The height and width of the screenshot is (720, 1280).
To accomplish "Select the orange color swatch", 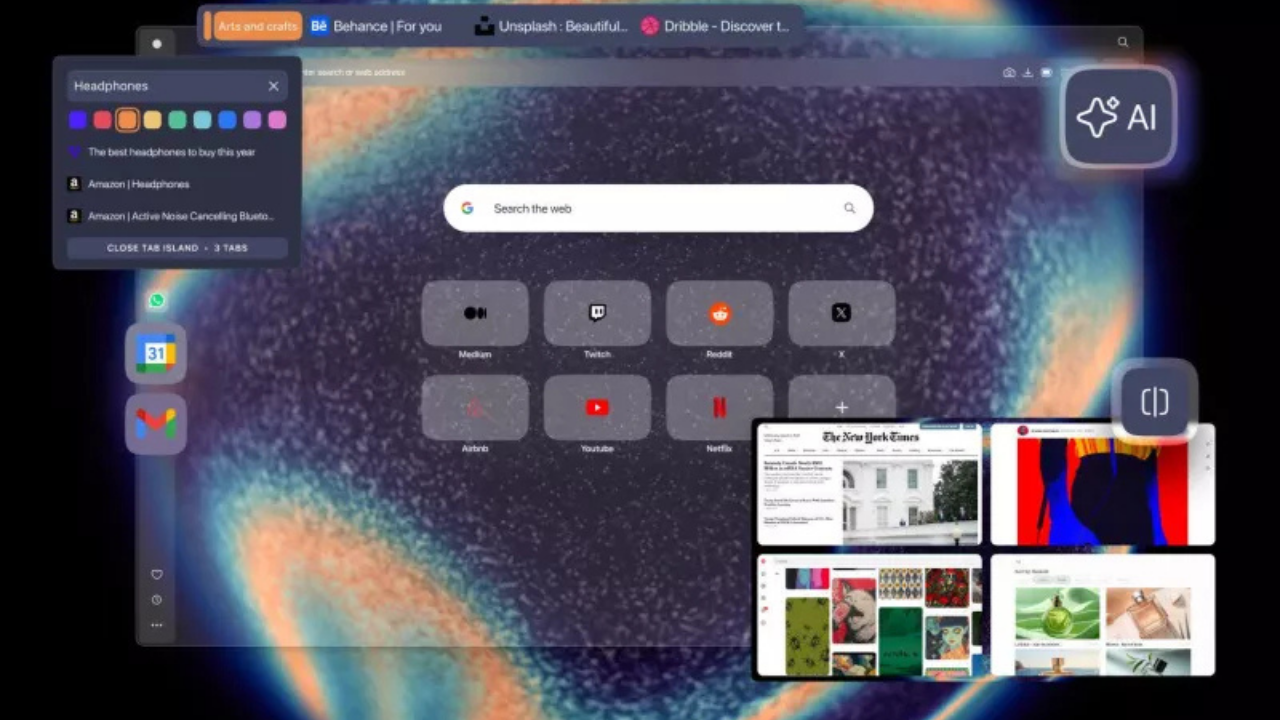I will click(127, 120).
